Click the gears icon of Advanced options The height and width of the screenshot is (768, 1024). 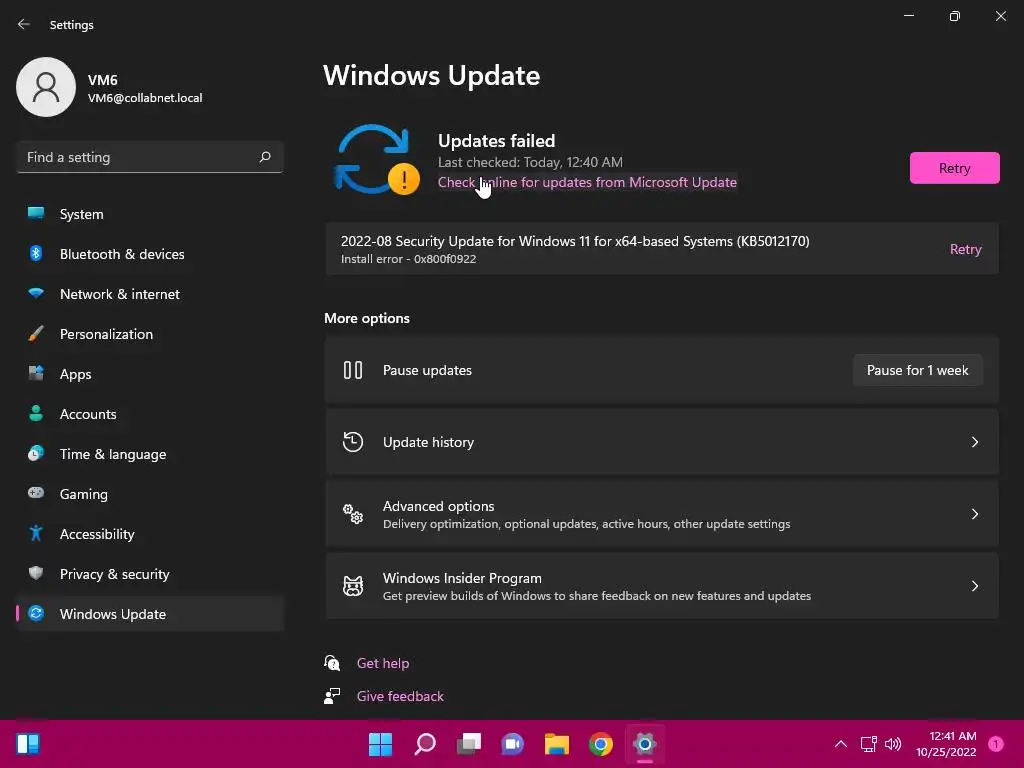point(353,514)
